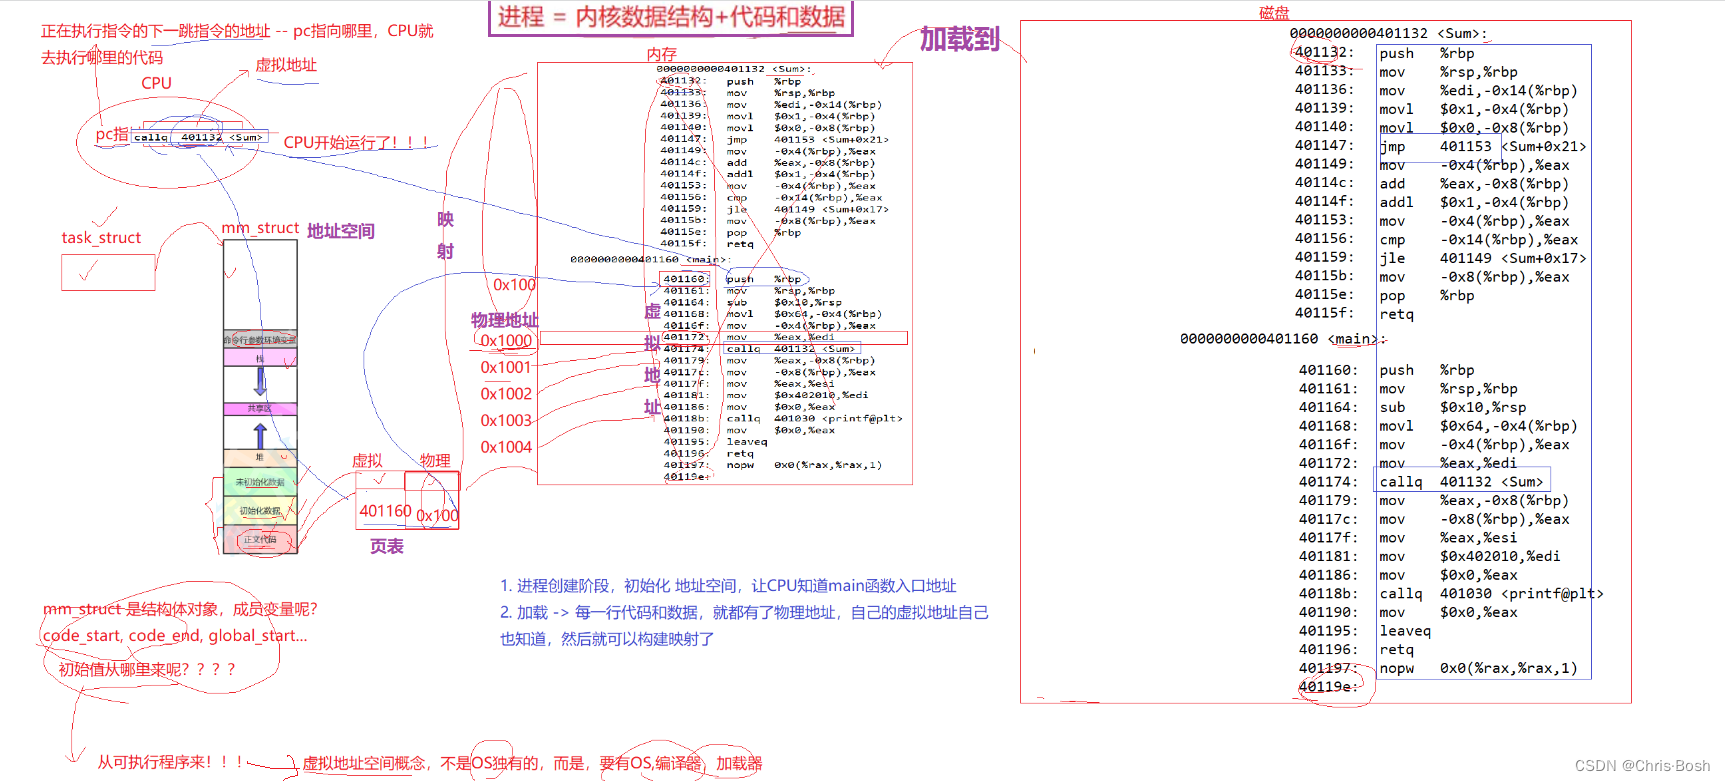Click "jmp 401153 <Sum+0x21>" in disk panel
This screenshot has height=781, width=1725.
click(x=1483, y=146)
